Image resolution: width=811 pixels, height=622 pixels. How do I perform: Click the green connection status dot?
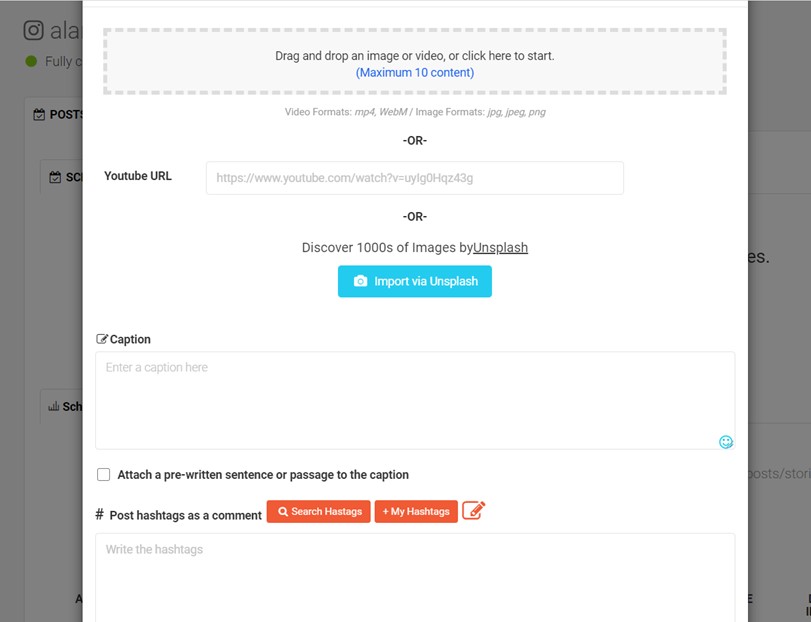(x=32, y=62)
